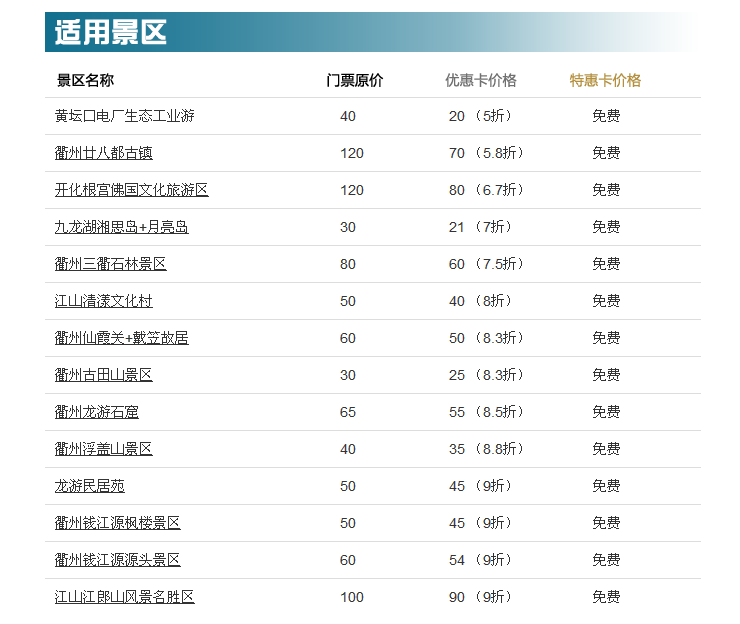Open the 开化根宫佛国文化旅游区 link
The image size is (740, 624).
[x=132, y=190]
